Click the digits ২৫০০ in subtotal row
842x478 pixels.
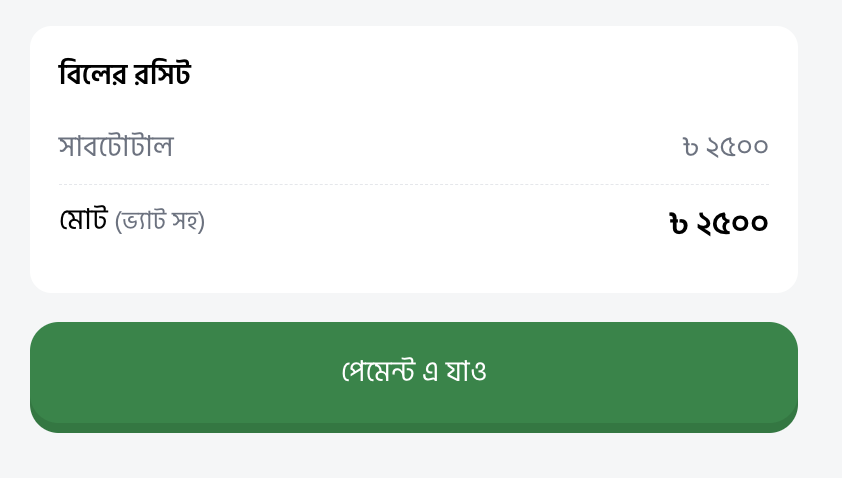(737, 147)
